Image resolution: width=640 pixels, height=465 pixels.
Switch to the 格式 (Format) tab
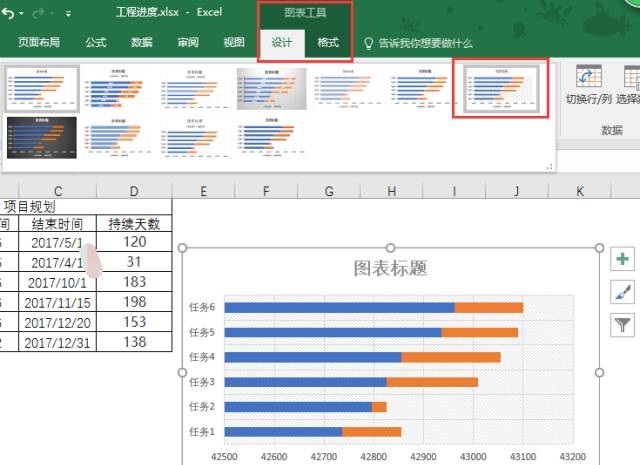point(327,43)
